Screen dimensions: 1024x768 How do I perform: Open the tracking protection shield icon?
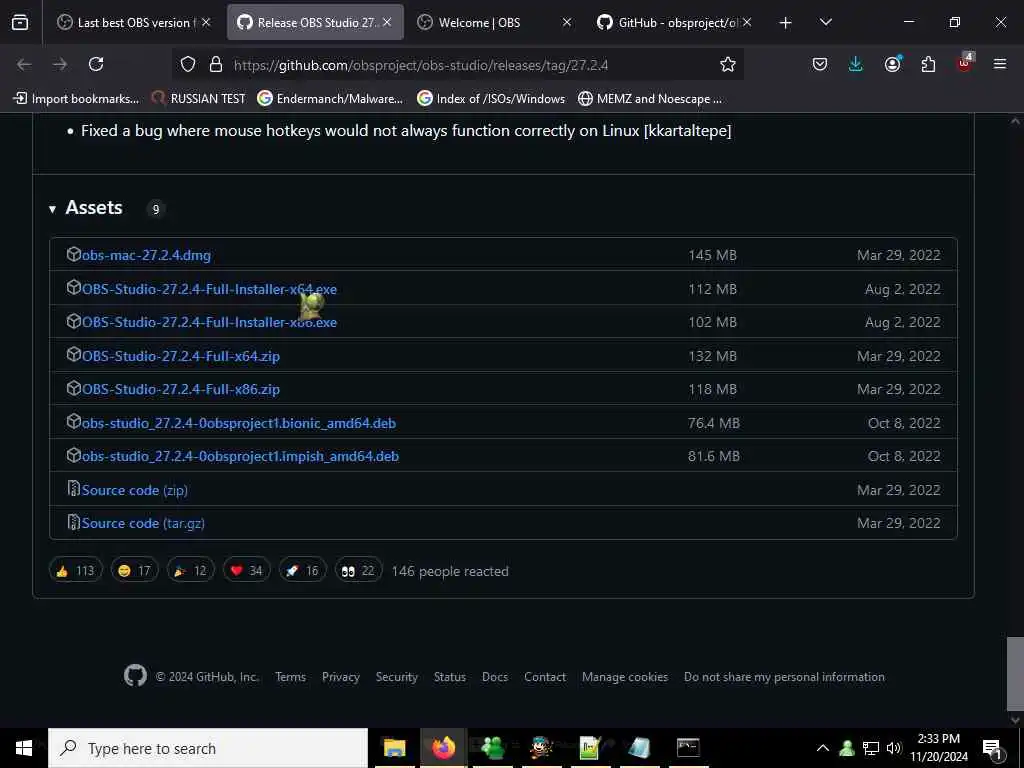188,64
